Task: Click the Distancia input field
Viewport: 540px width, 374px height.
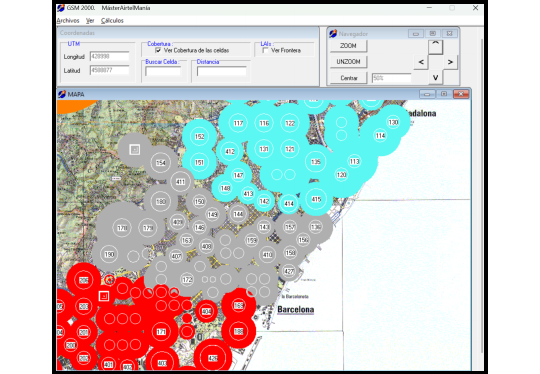Action: tap(222, 71)
